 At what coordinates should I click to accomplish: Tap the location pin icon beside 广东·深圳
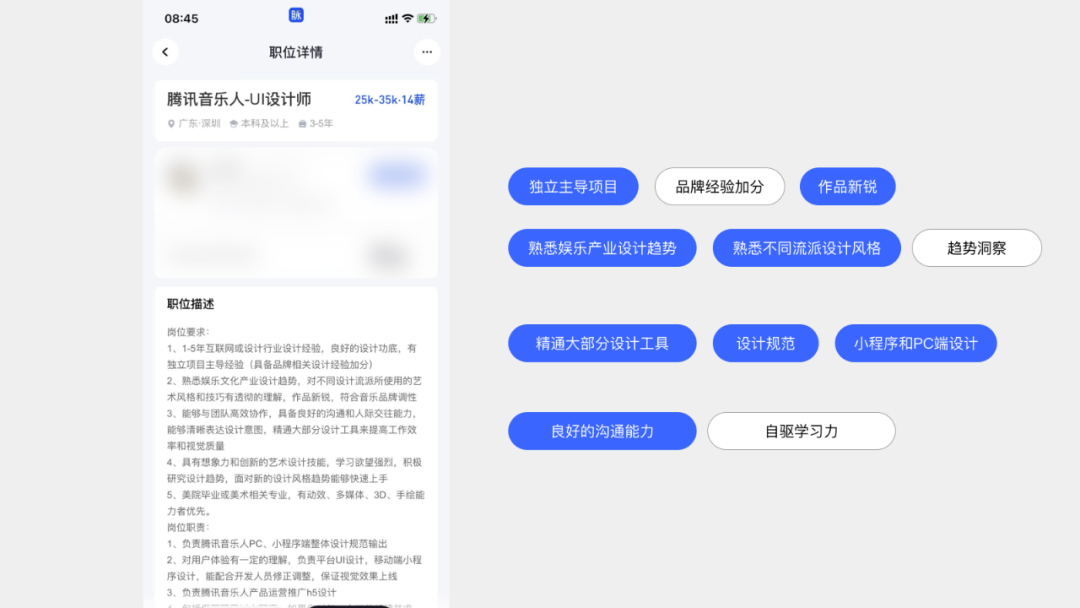point(172,124)
